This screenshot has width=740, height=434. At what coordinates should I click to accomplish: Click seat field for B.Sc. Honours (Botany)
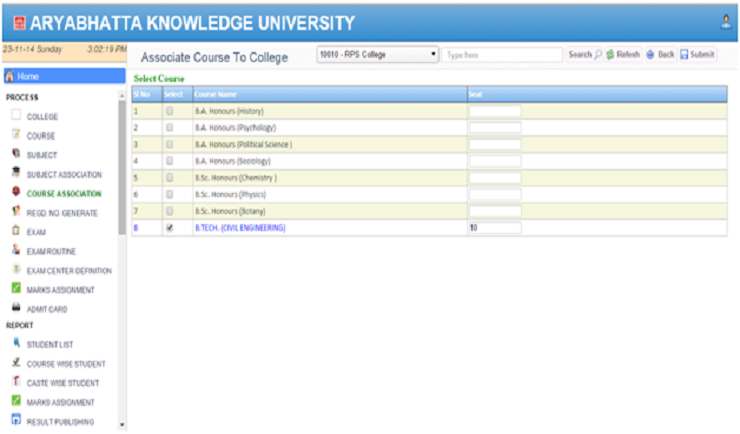pos(495,211)
